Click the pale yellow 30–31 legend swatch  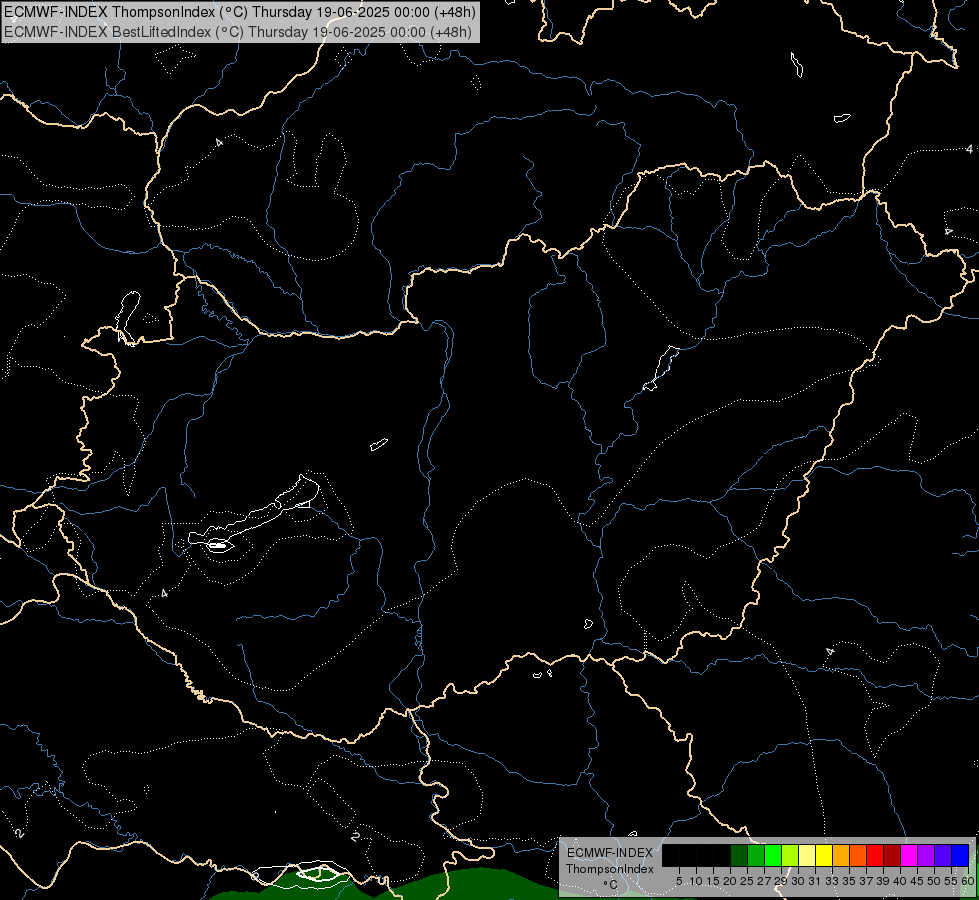coord(807,855)
